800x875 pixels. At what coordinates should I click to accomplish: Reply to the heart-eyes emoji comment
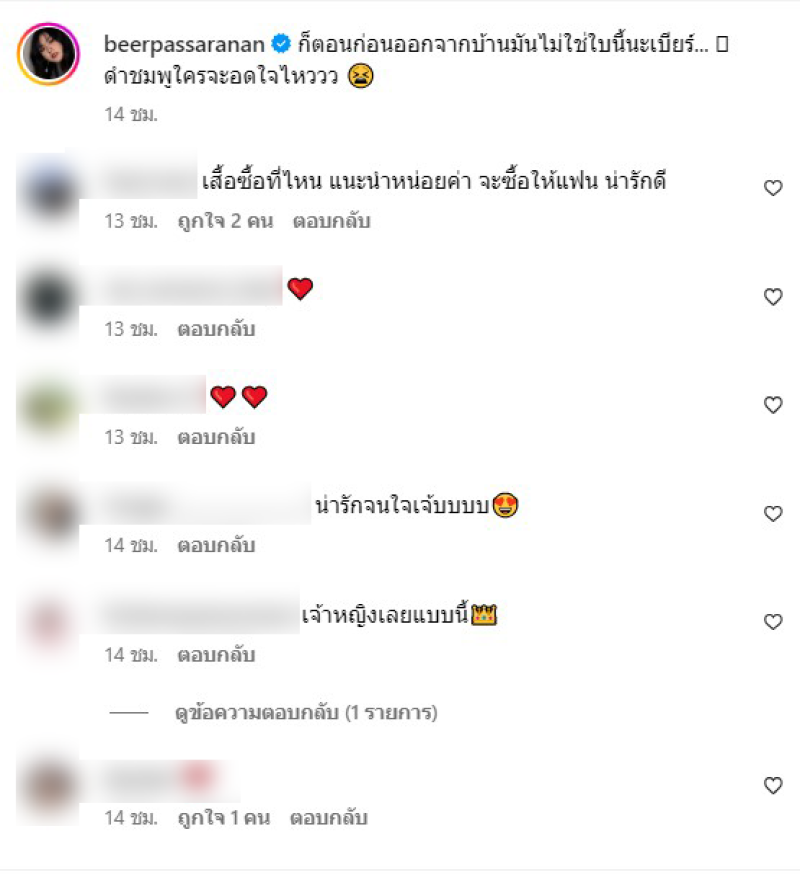point(216,545)
